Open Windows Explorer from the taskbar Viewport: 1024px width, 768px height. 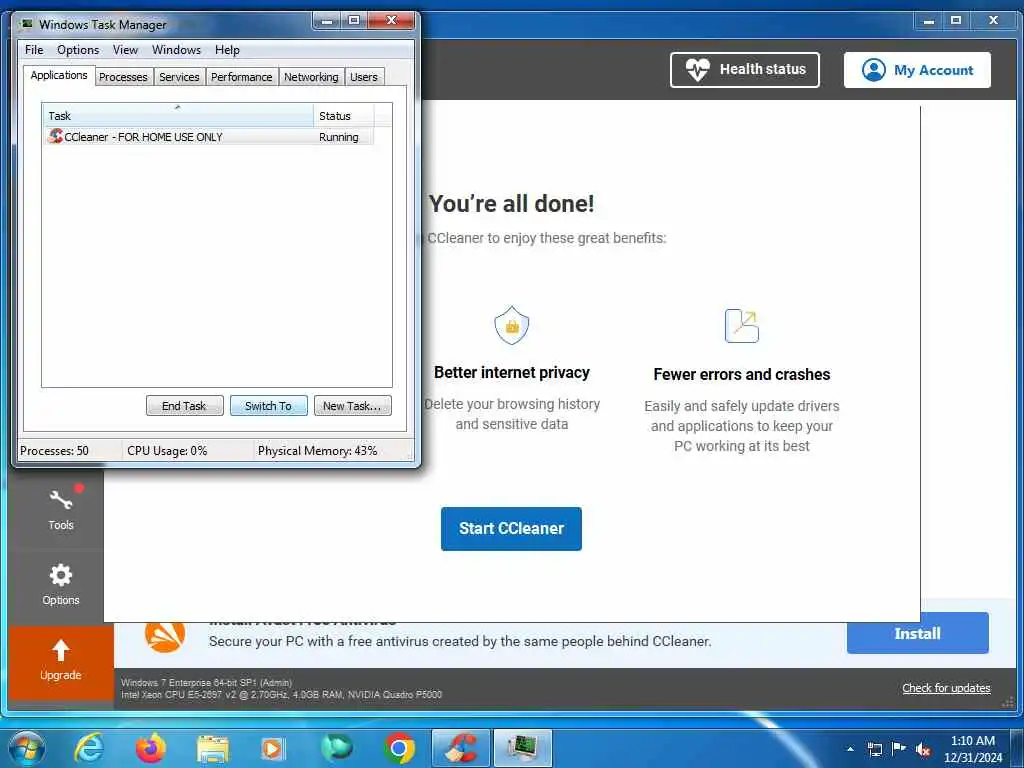213,748
